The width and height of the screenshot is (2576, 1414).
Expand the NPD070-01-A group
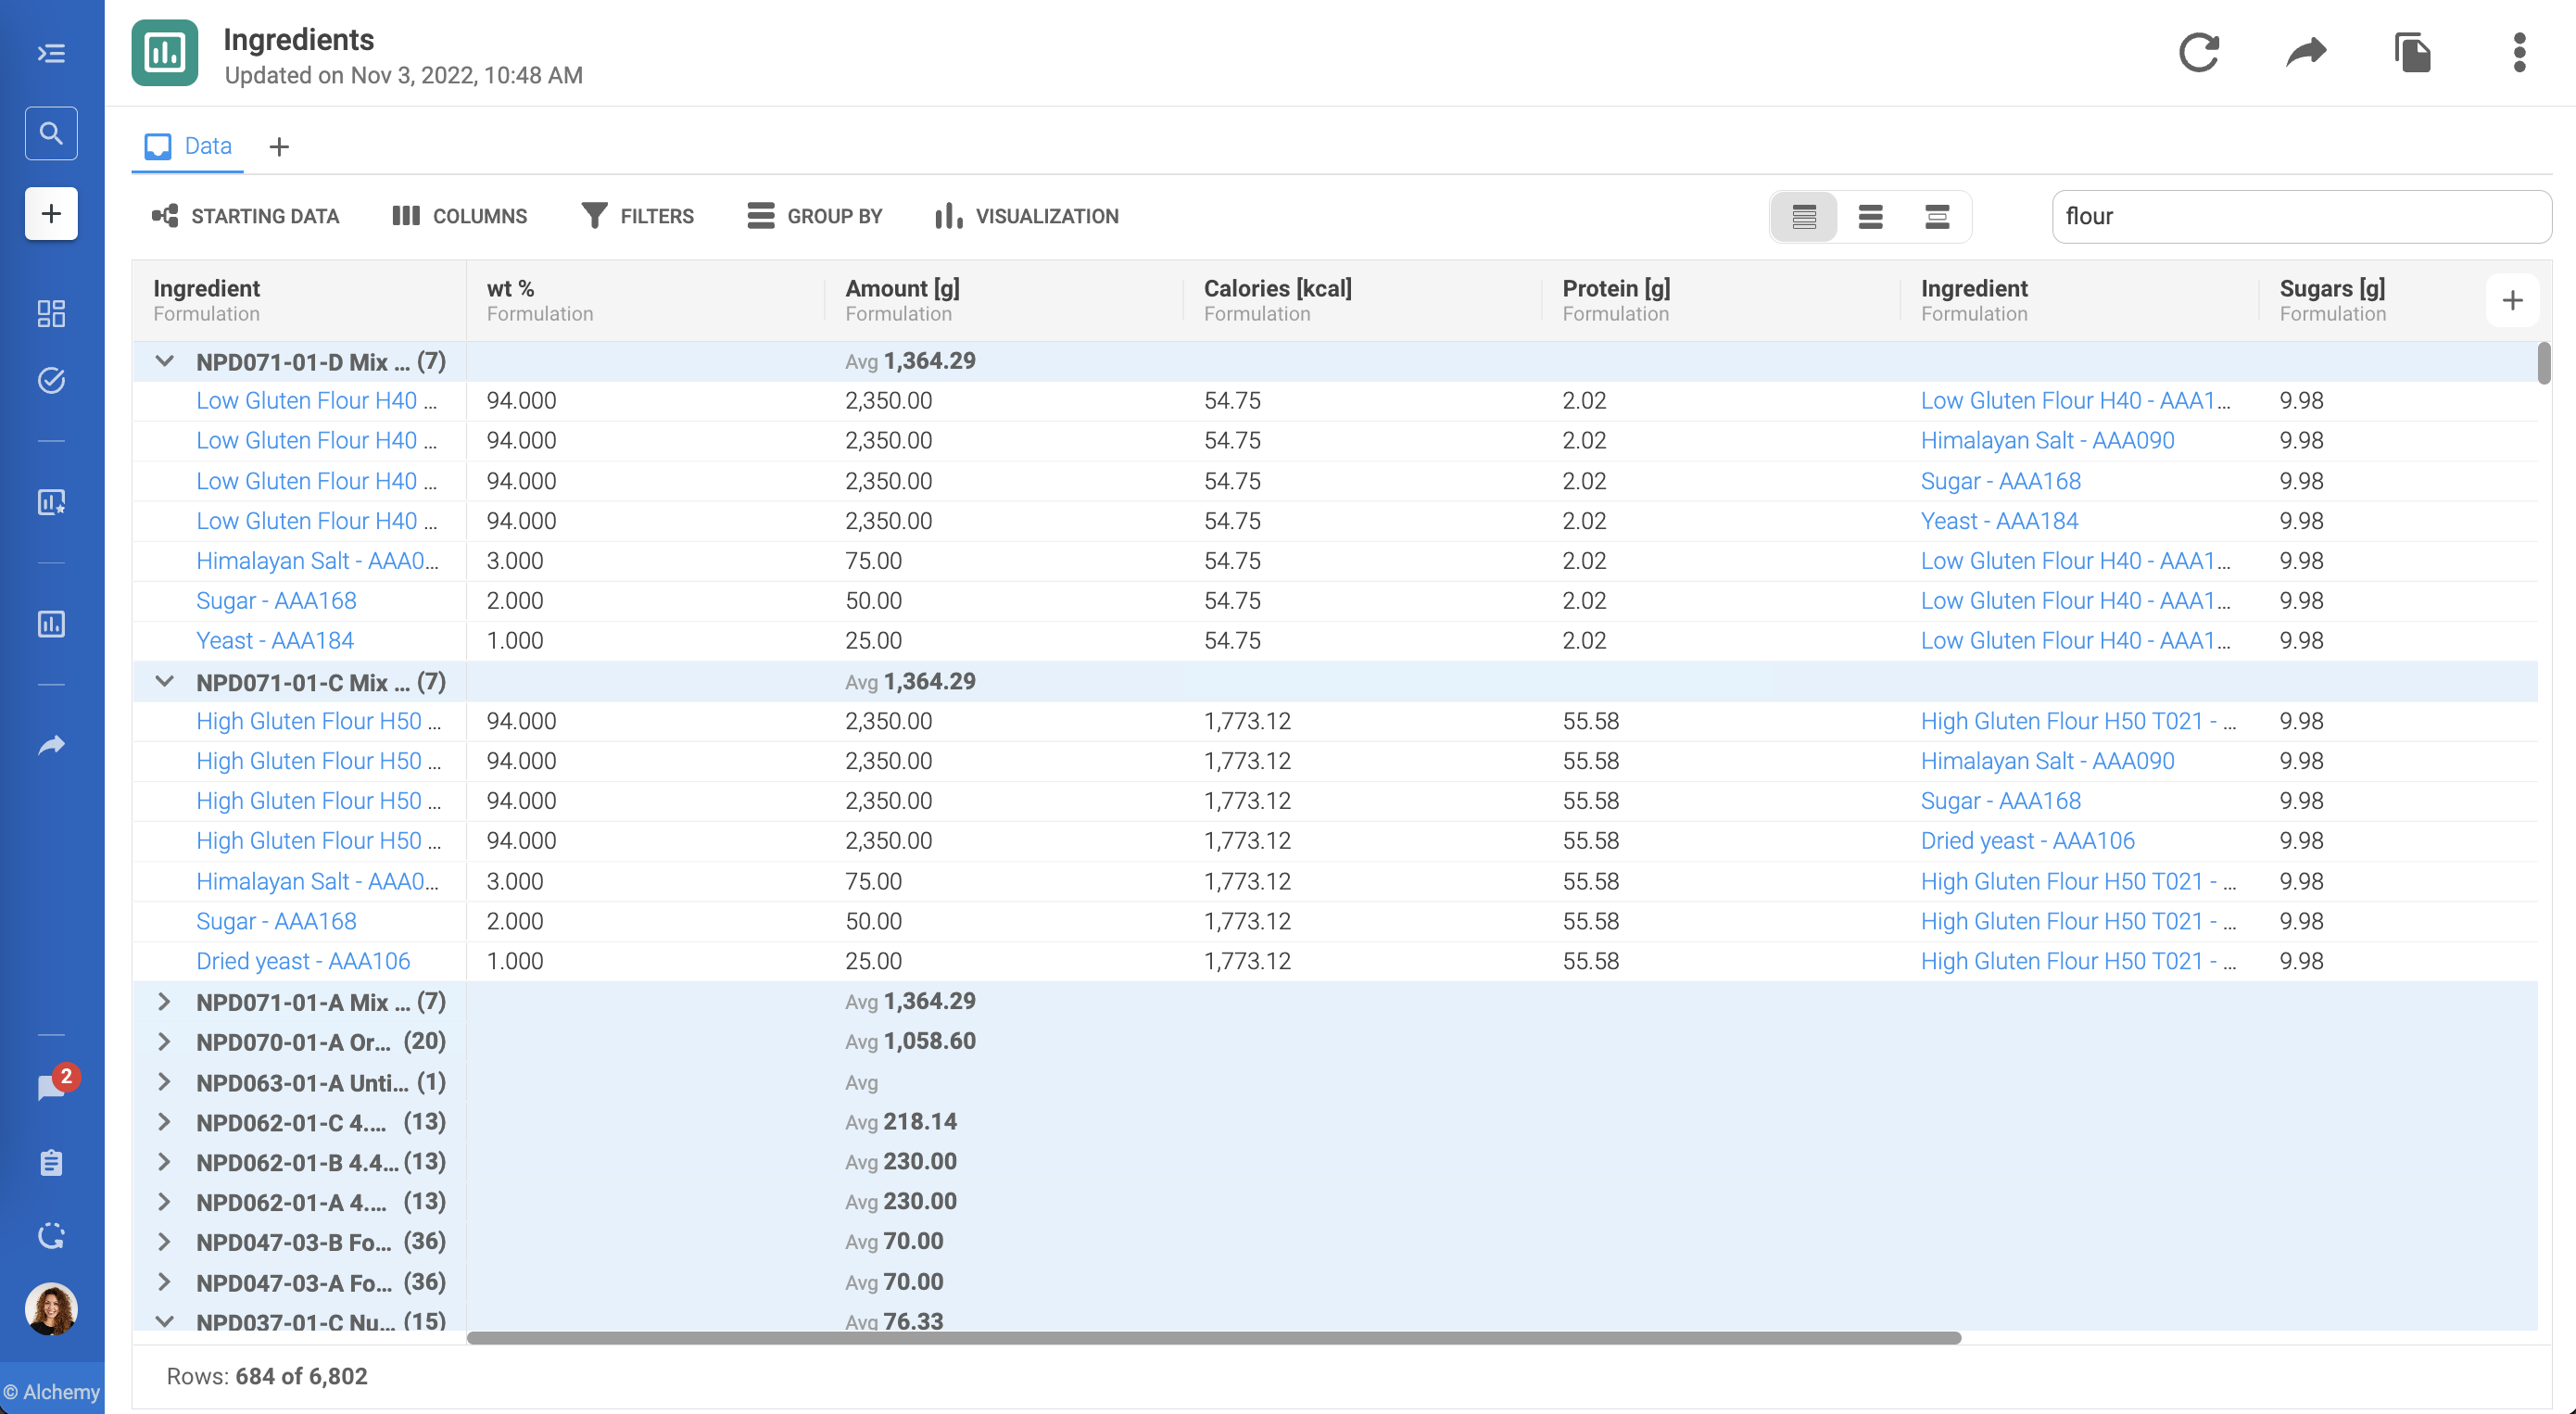click(x=165, y=1042)
